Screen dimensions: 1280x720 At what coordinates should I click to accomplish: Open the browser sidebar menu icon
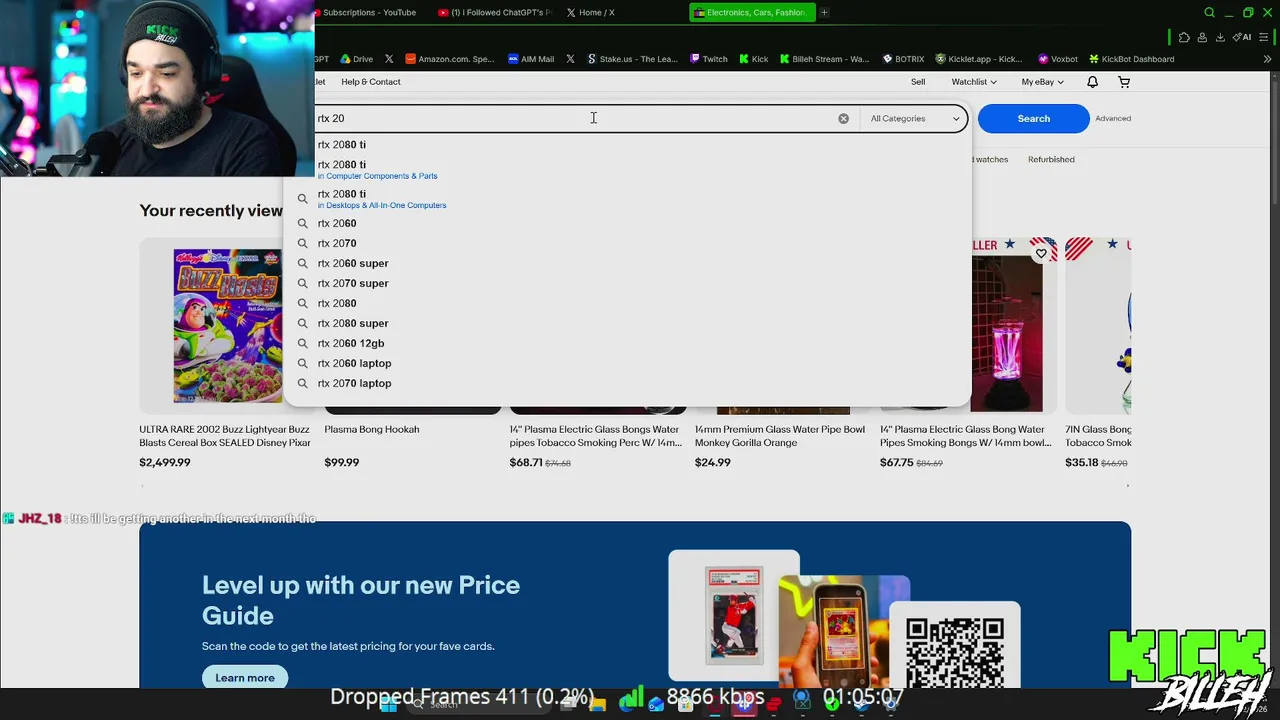pyautogui.click(x=1264, y=37)
